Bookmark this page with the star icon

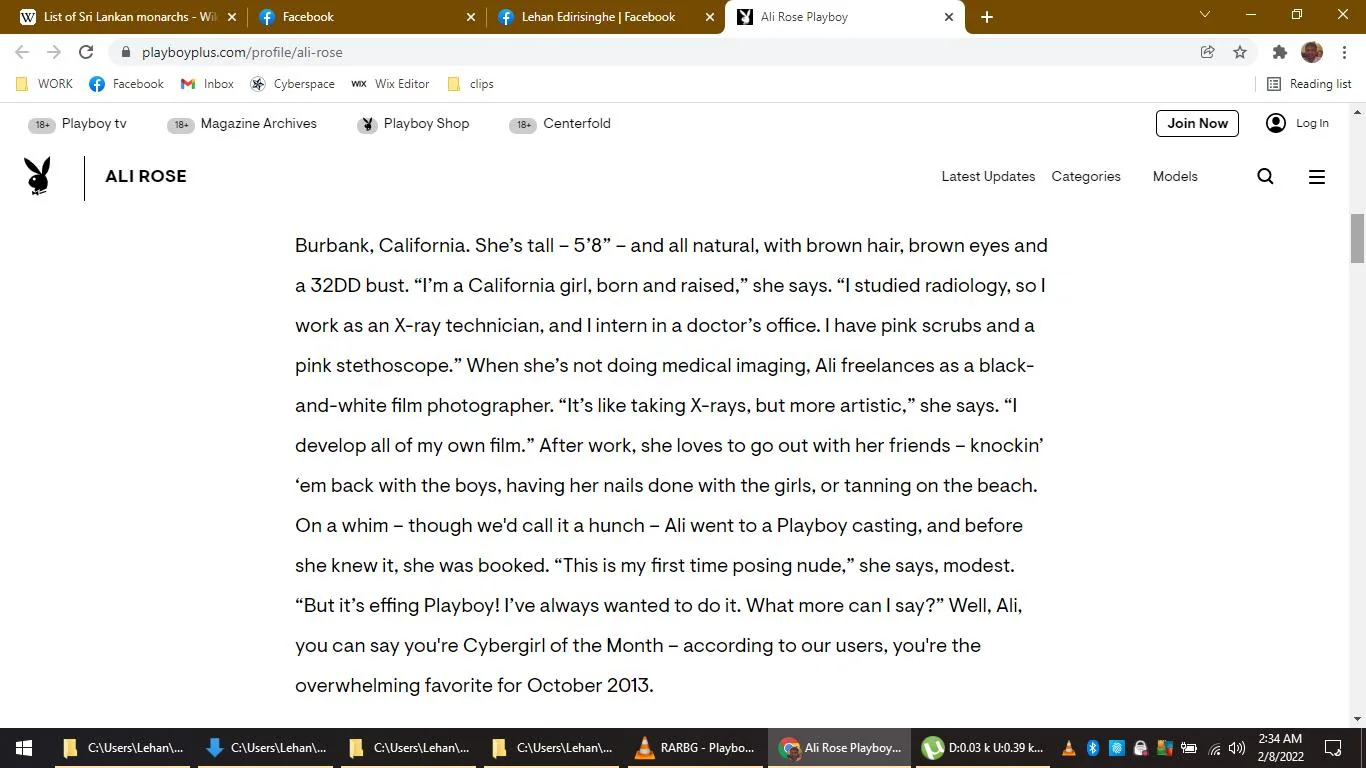(x=1240, y=52)
